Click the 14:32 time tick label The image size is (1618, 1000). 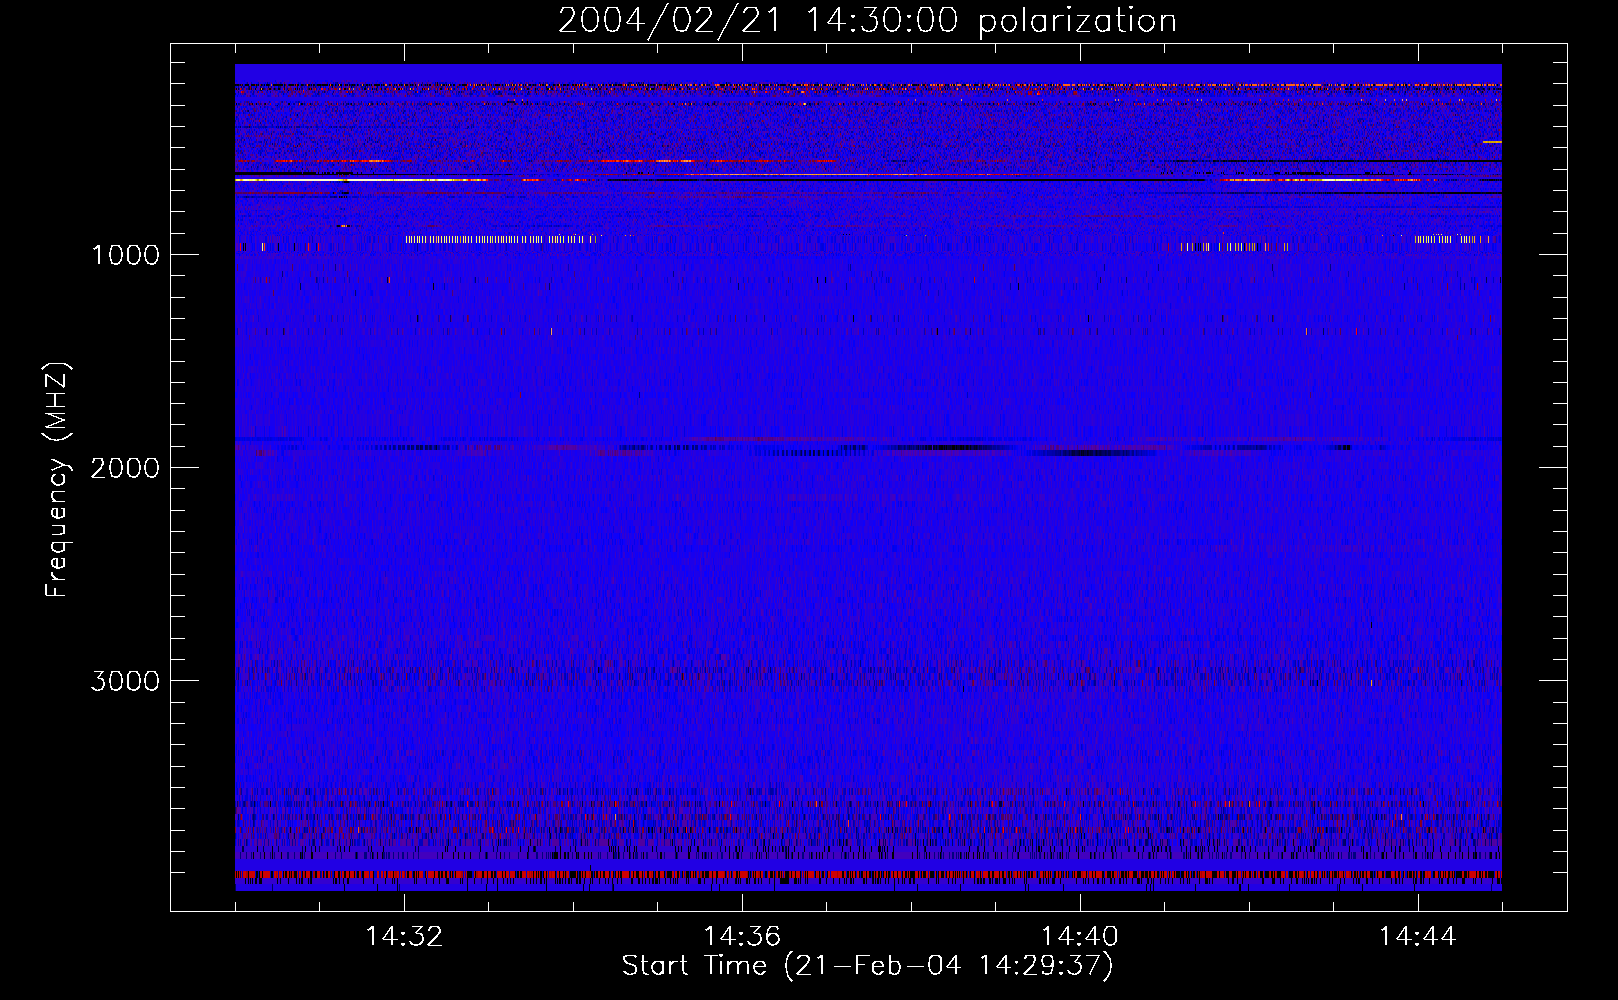coord(404,937)
